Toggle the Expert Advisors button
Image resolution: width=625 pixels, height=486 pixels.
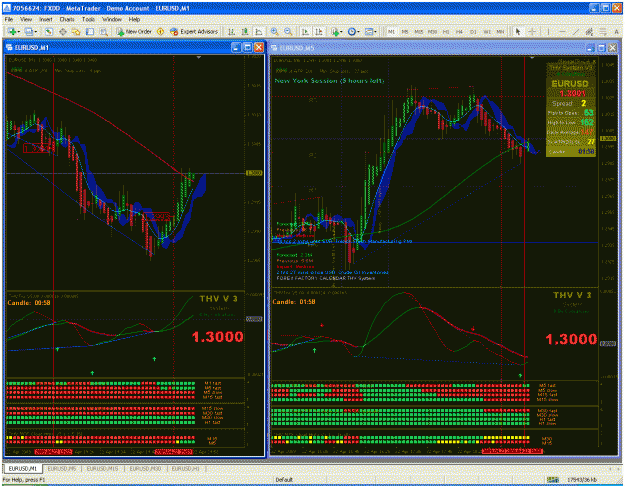coord(194,31)
